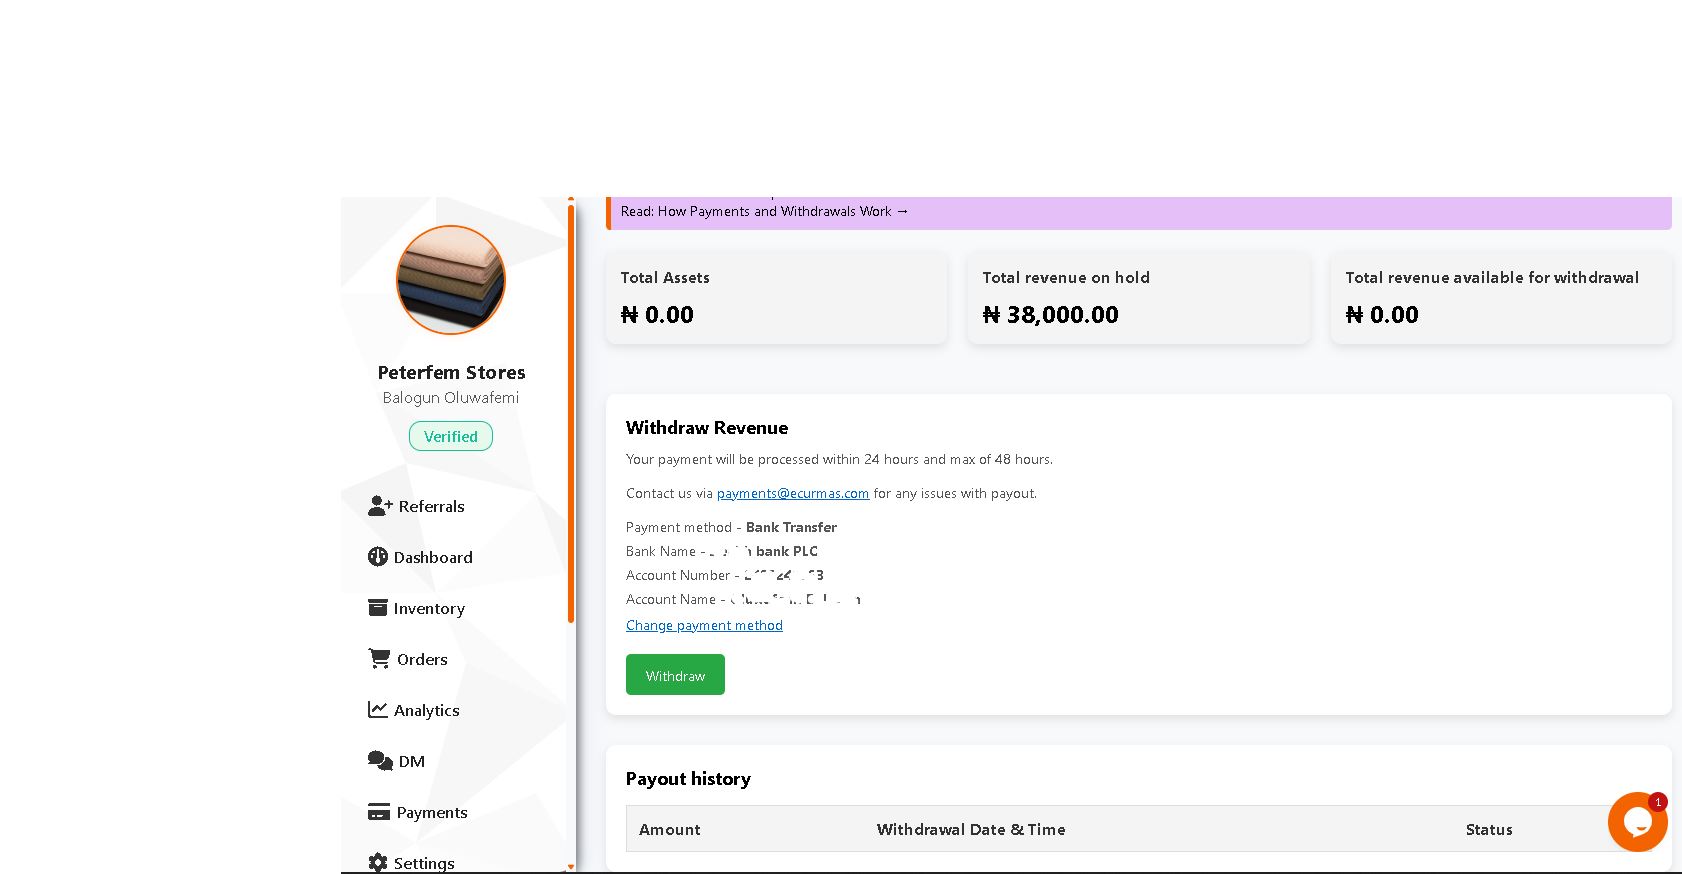Click the Payments card icon
Viewport: 1682px width, 874px height.
[378, 812]
